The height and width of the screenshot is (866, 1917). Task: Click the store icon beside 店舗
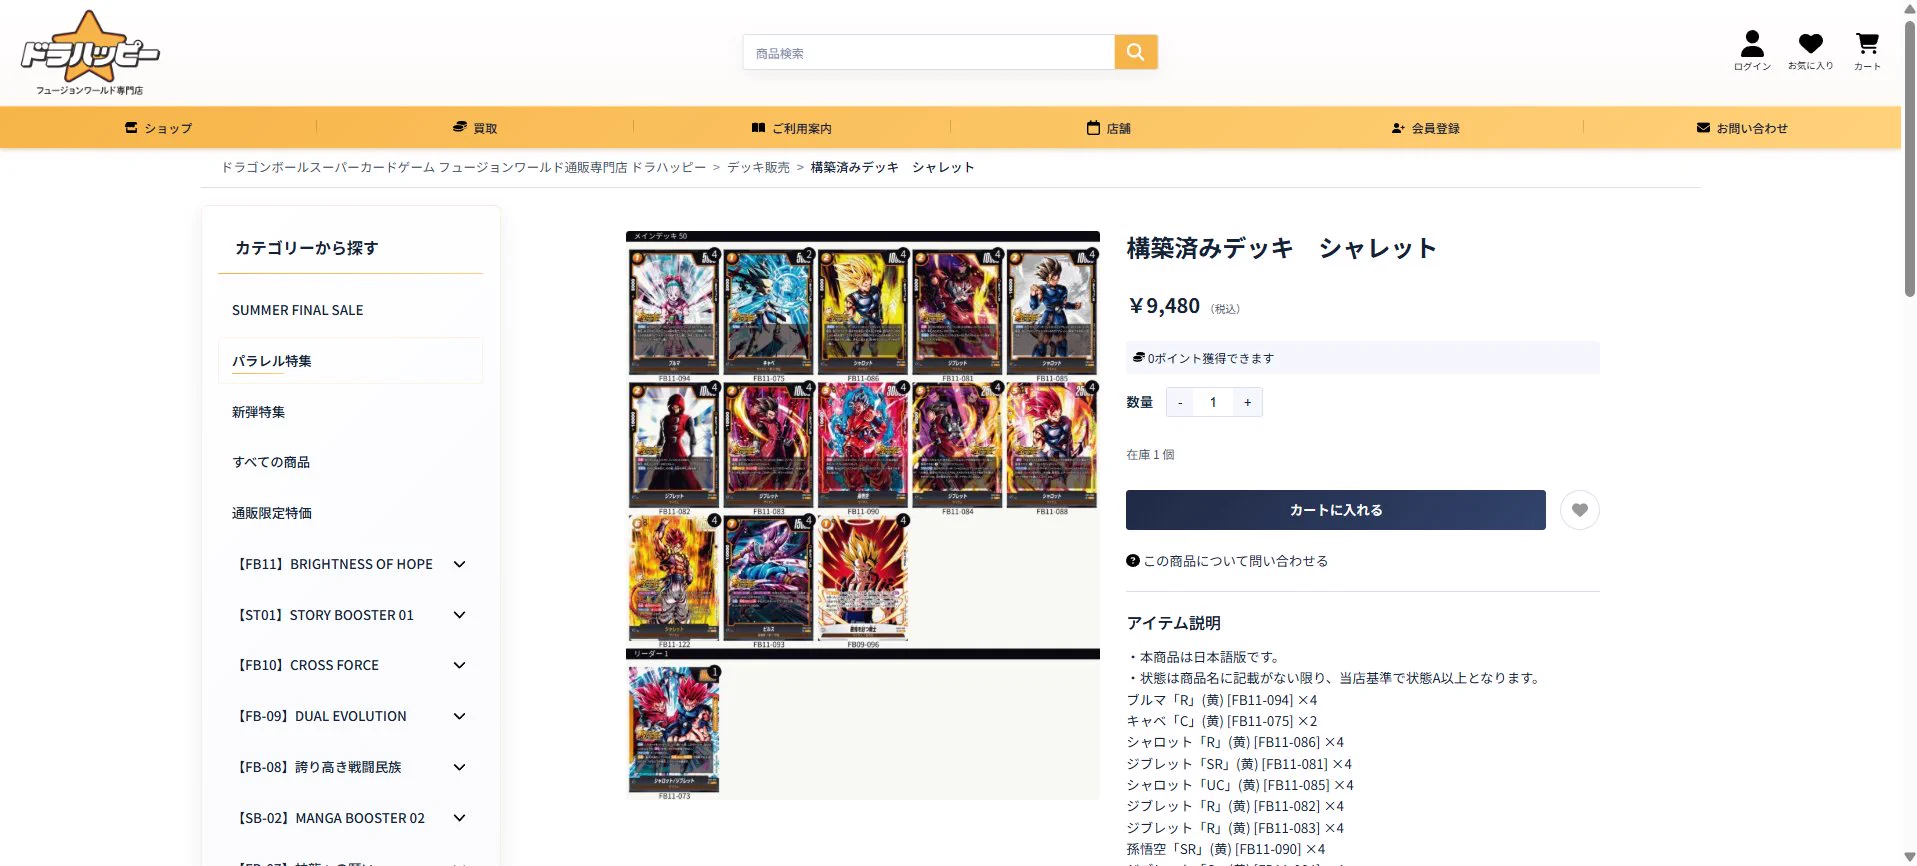[1093, 127]
